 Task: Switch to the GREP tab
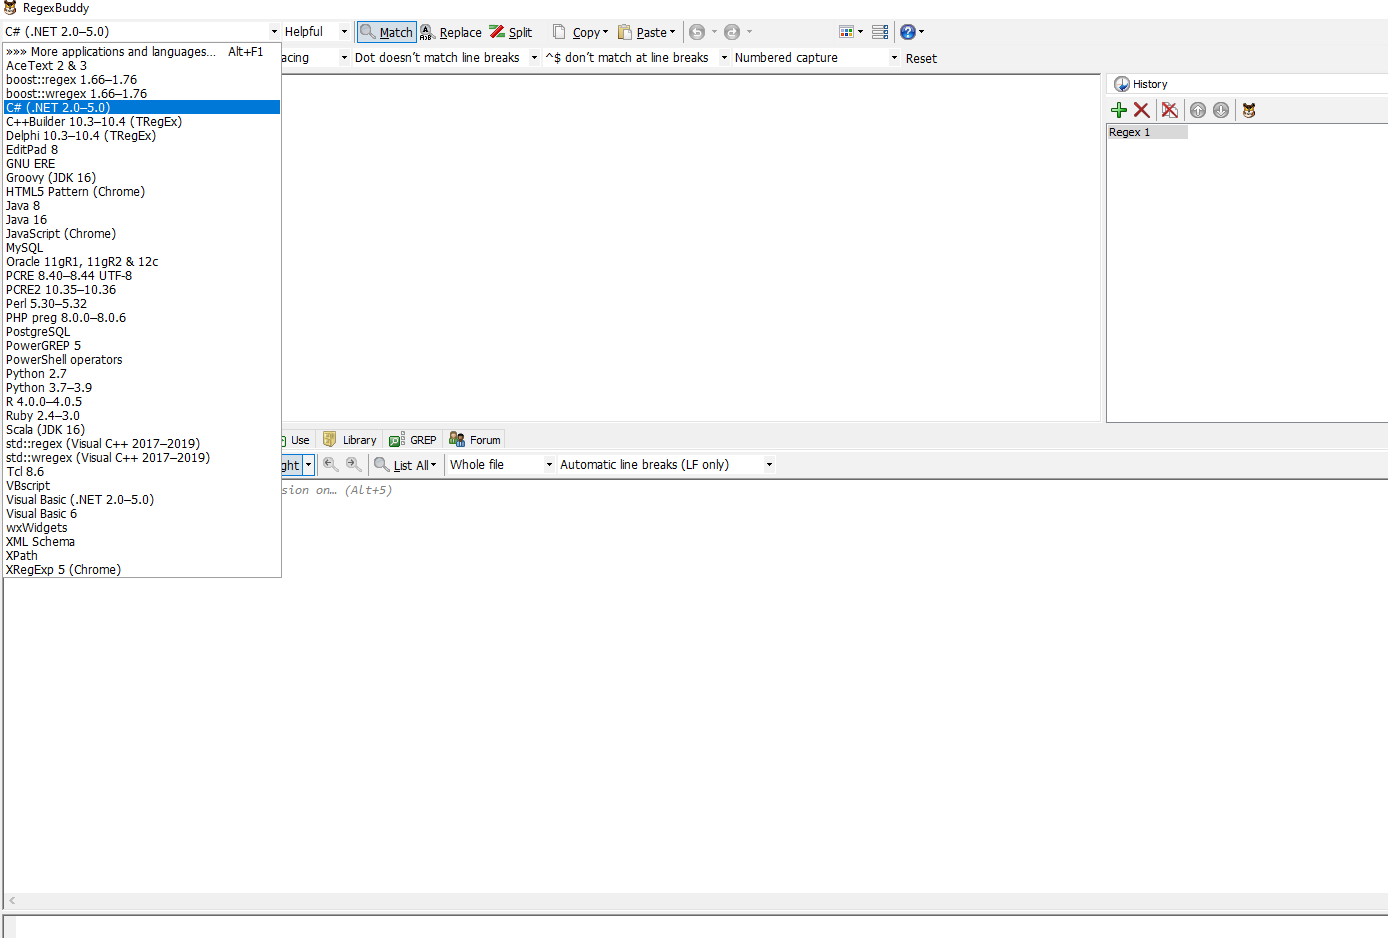[413, 440]
